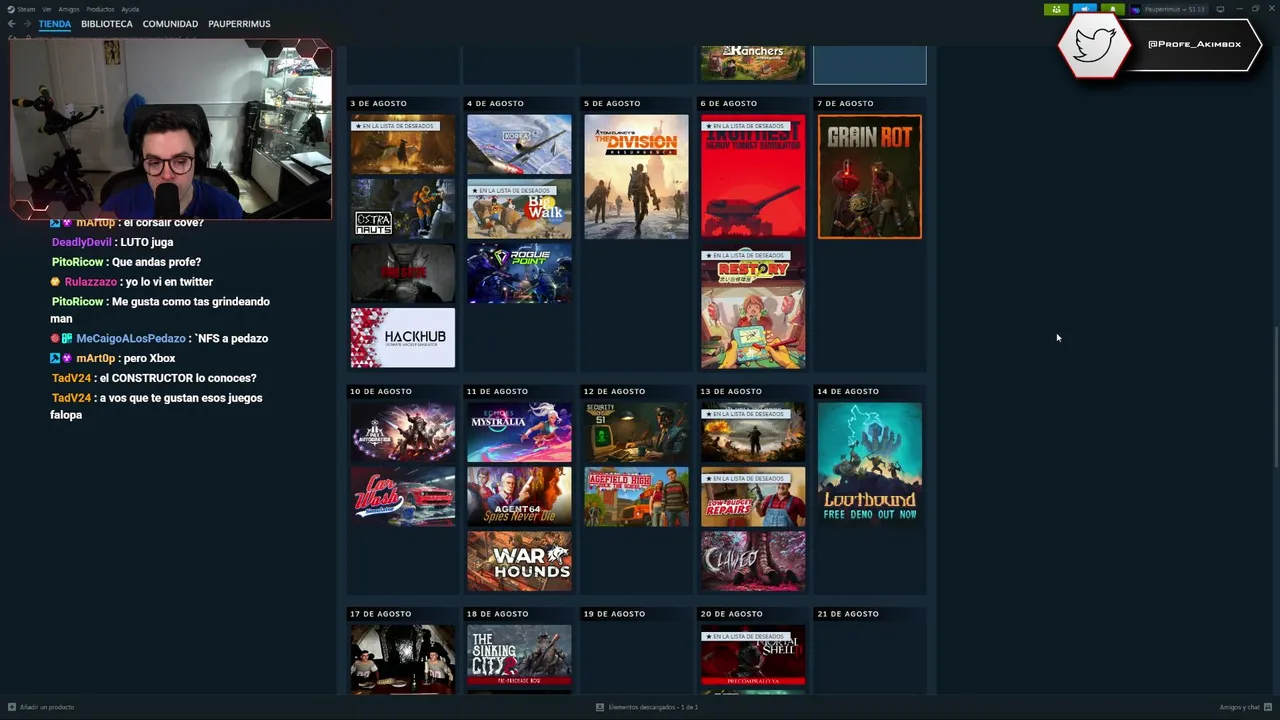Screen dimensions: 1280x720
Task: Open the Security 51 game card
Action: point(636,433)
